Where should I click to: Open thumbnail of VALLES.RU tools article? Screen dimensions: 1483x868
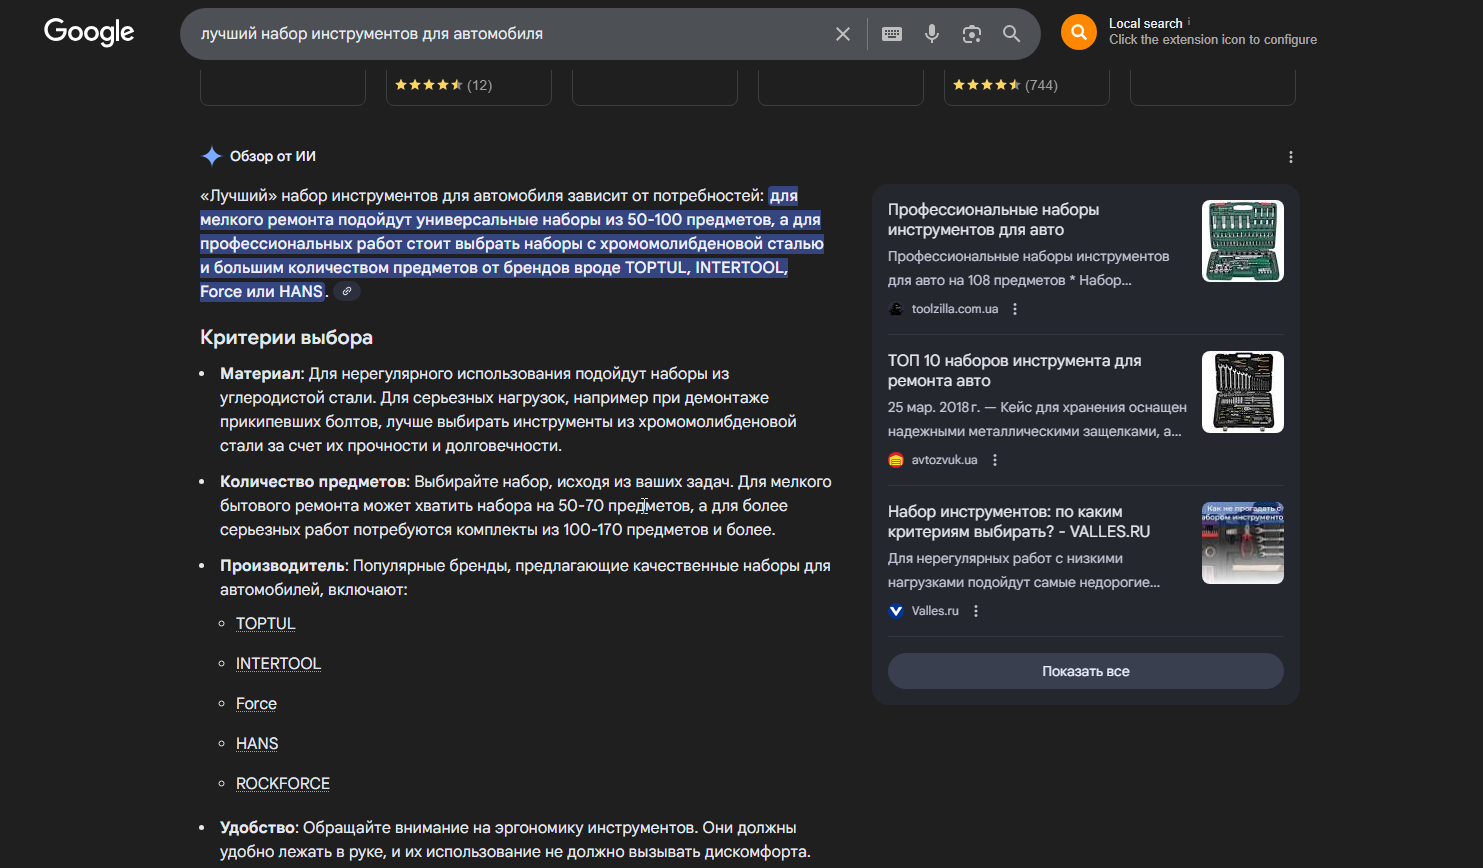pos(1243,543)
